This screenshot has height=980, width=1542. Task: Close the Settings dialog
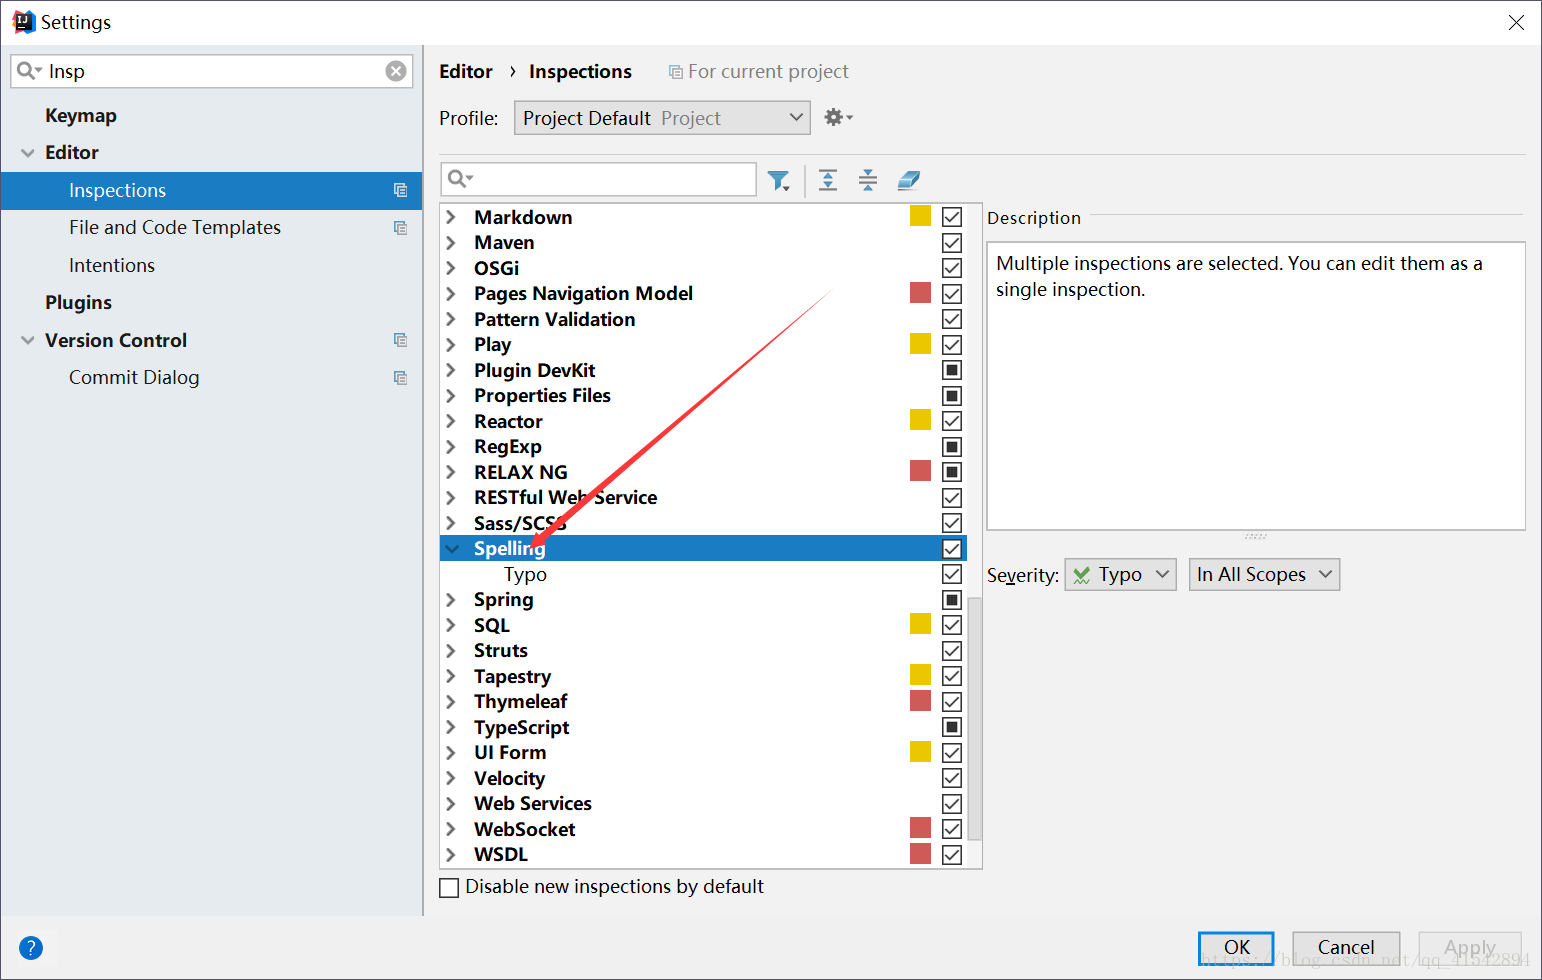pyautogui.click(x=1516, y=22)
